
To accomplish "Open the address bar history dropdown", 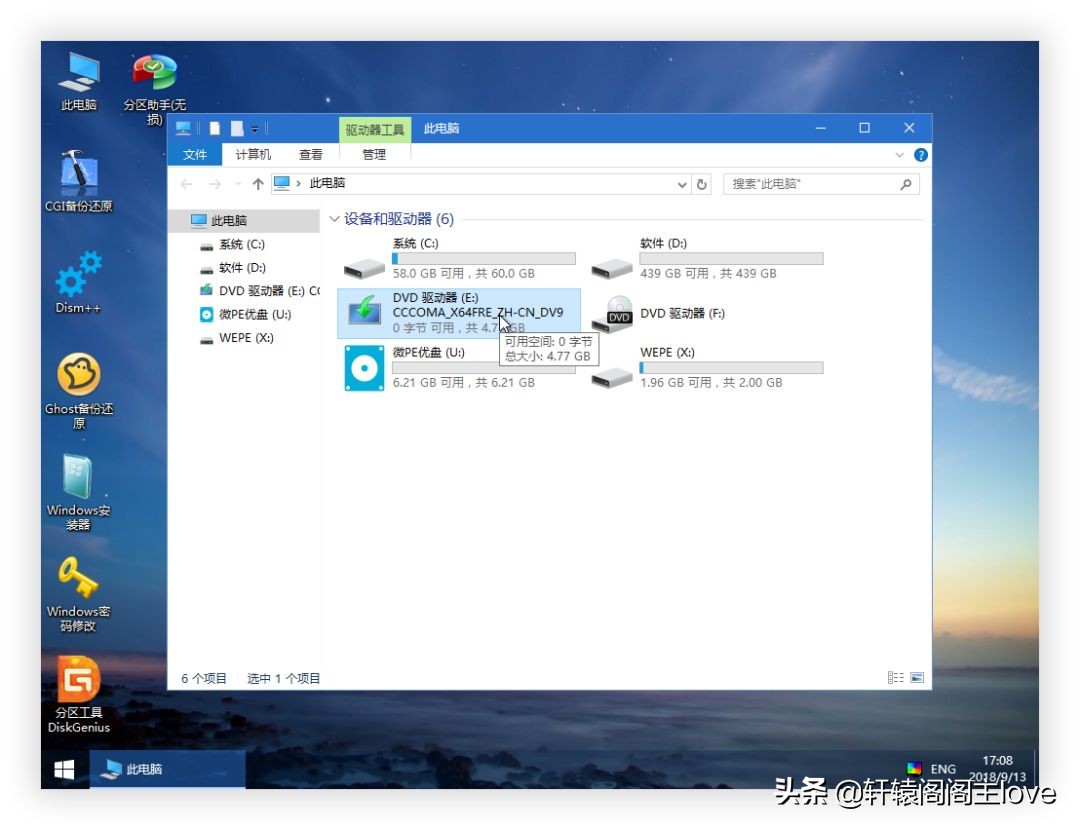I will click(x=682, y=184).
